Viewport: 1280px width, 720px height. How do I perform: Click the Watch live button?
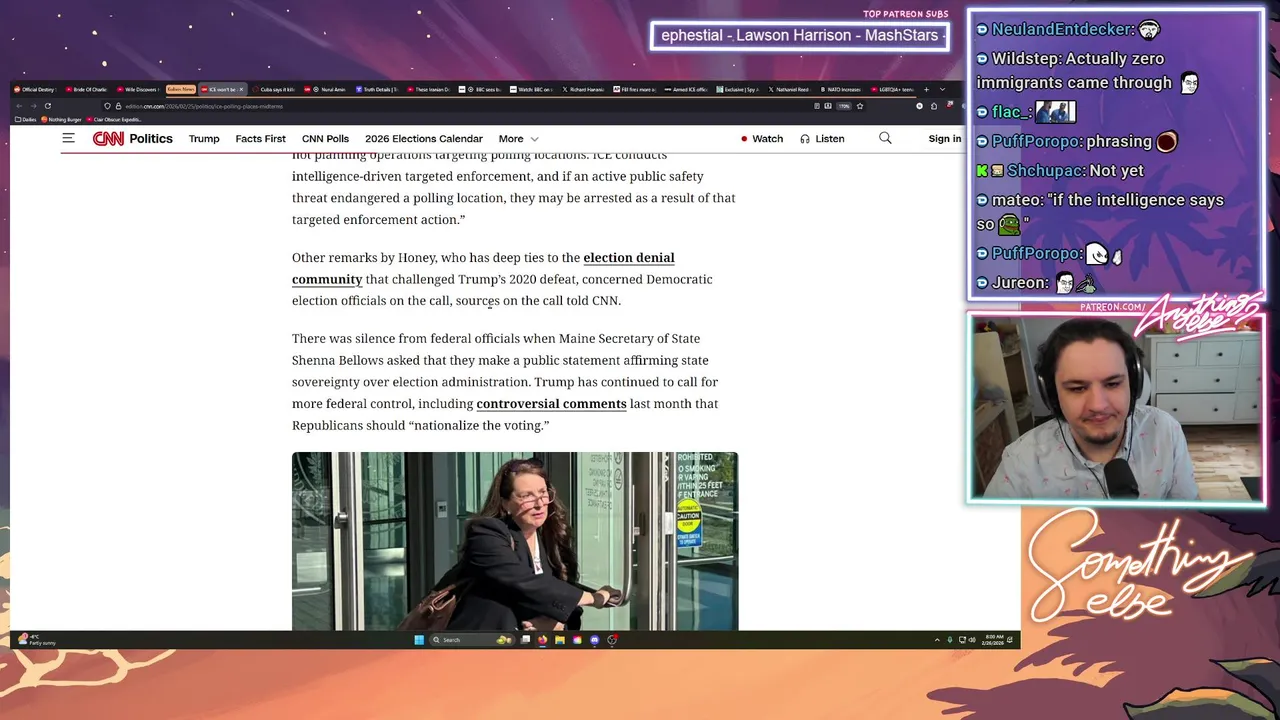click(762, 139)
